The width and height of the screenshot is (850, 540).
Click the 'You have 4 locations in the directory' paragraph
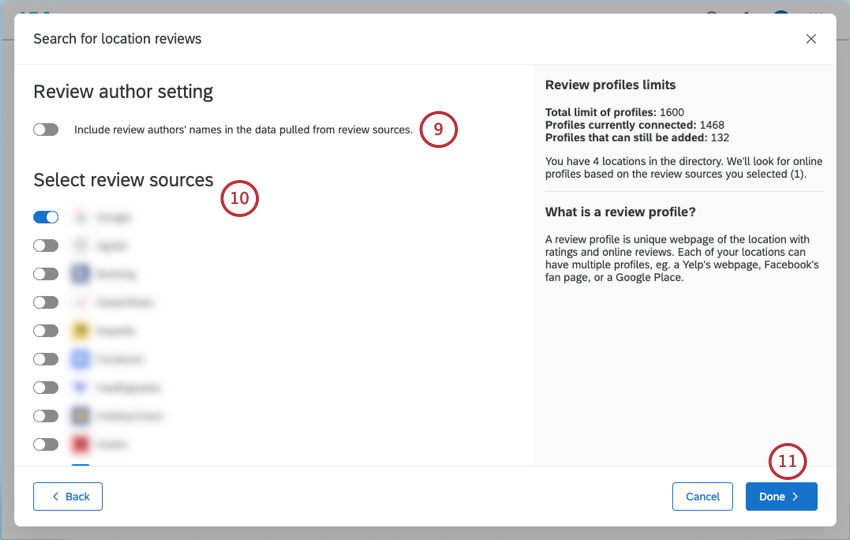[684, 168]
